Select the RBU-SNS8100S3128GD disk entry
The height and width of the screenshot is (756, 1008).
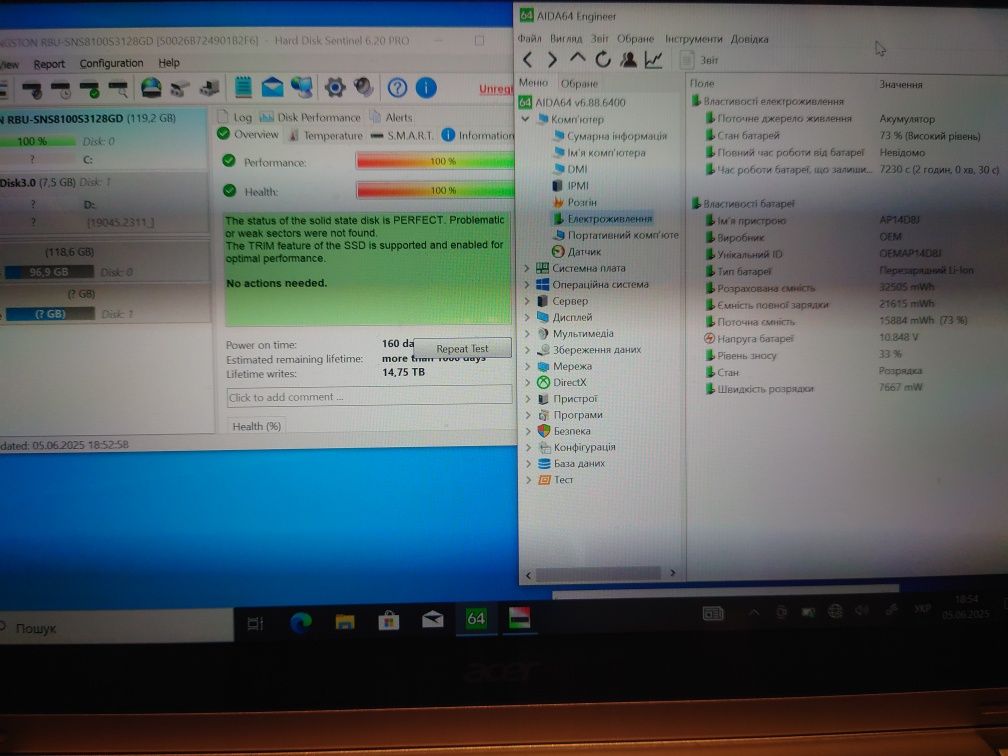pos(103,138)
